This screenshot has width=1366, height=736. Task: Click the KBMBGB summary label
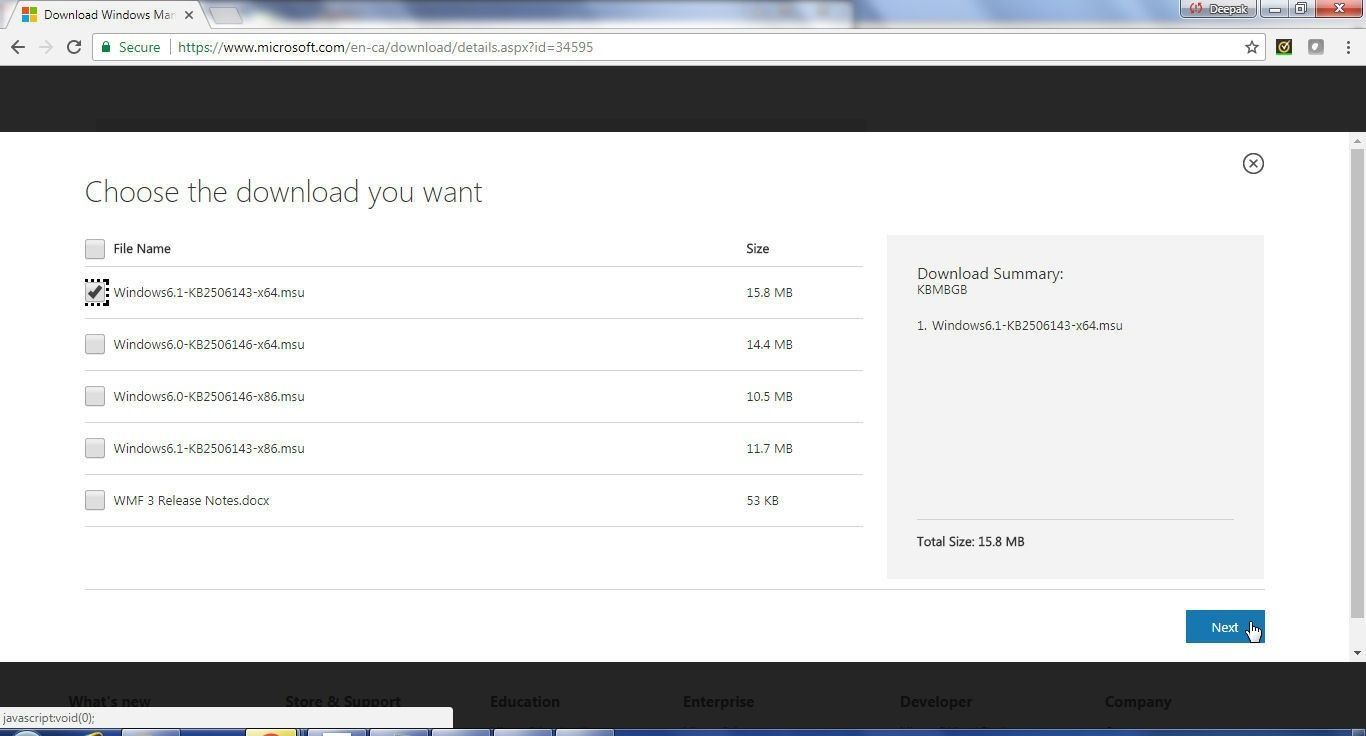[942, 290]
